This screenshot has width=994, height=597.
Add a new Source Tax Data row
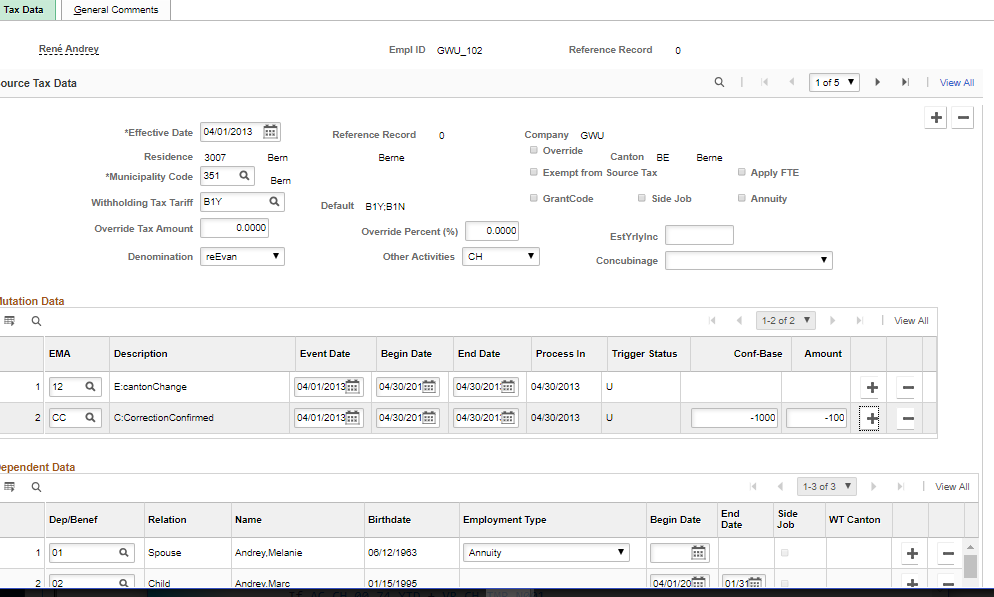point(936,118)
